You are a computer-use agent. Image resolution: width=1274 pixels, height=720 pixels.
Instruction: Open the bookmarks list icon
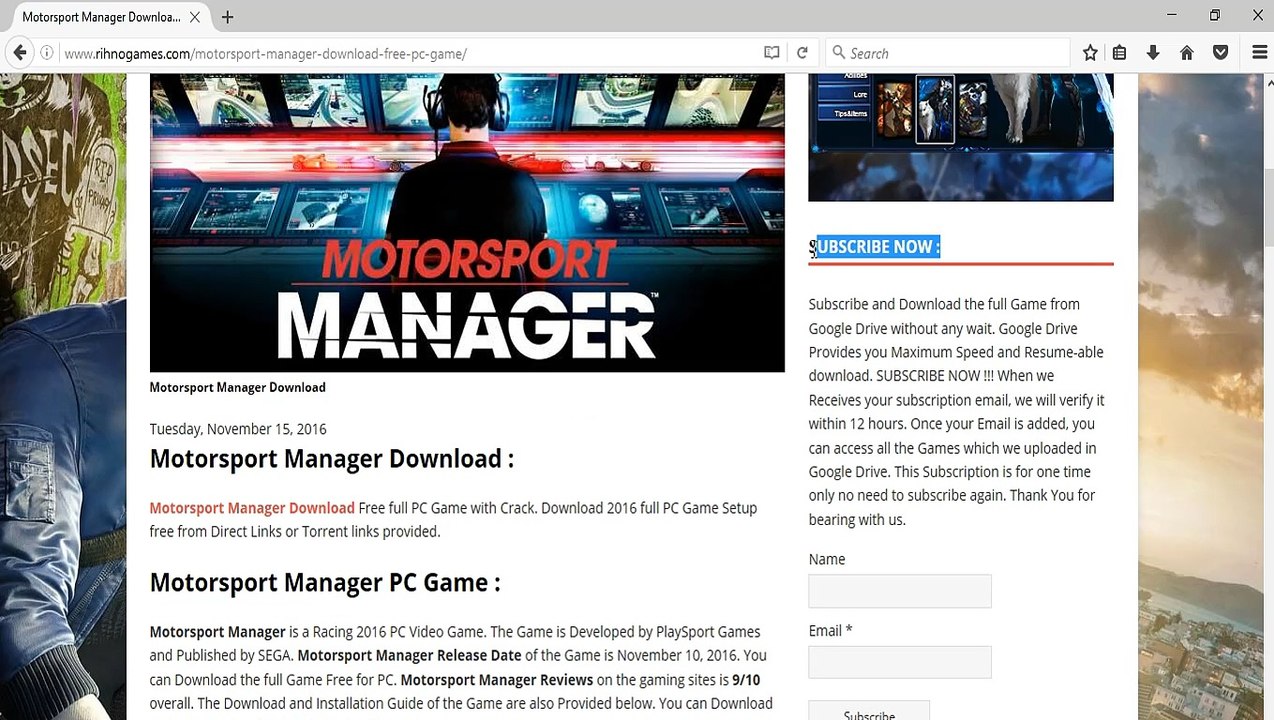1120,53
